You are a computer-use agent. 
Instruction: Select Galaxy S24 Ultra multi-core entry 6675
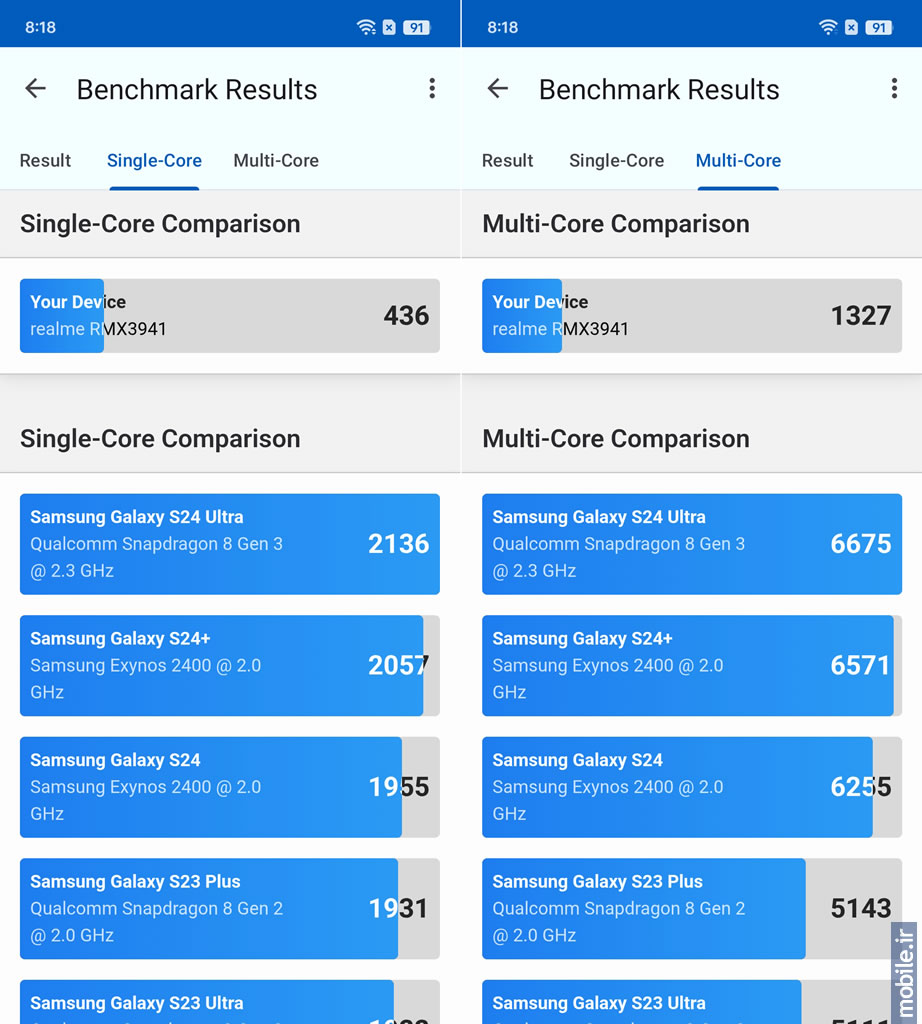tap(692, 544)
